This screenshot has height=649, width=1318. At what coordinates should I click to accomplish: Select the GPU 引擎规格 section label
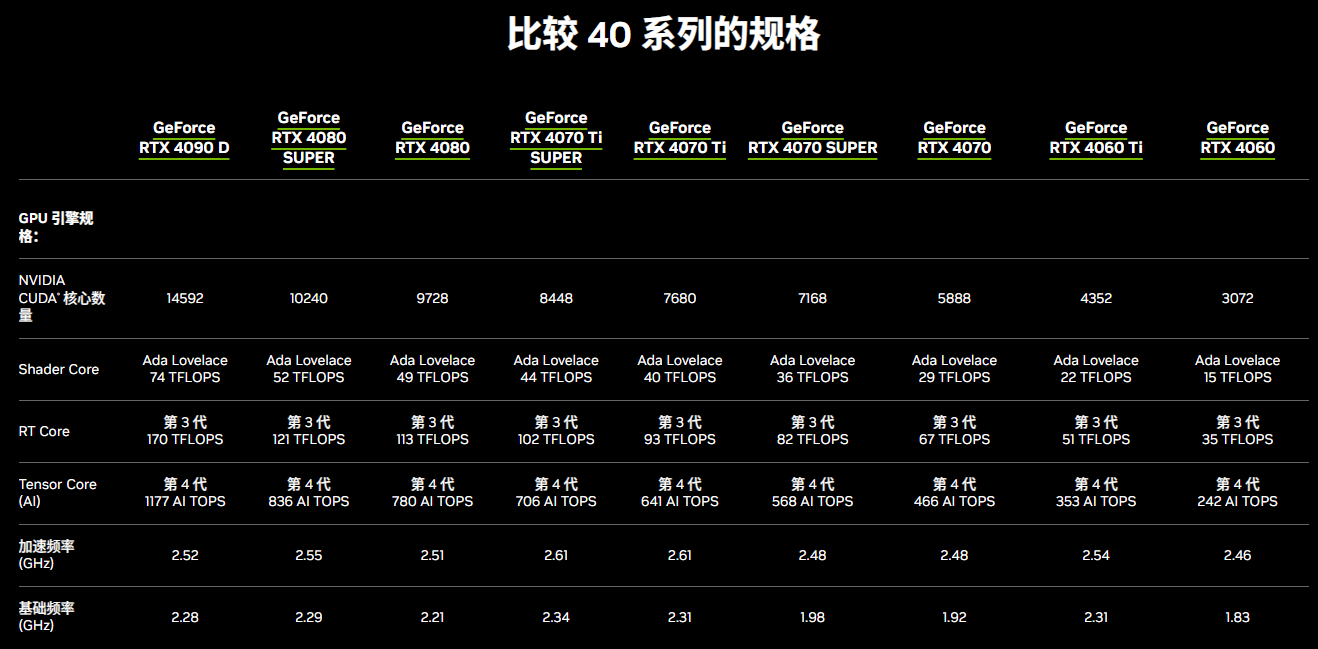(56, 227)
